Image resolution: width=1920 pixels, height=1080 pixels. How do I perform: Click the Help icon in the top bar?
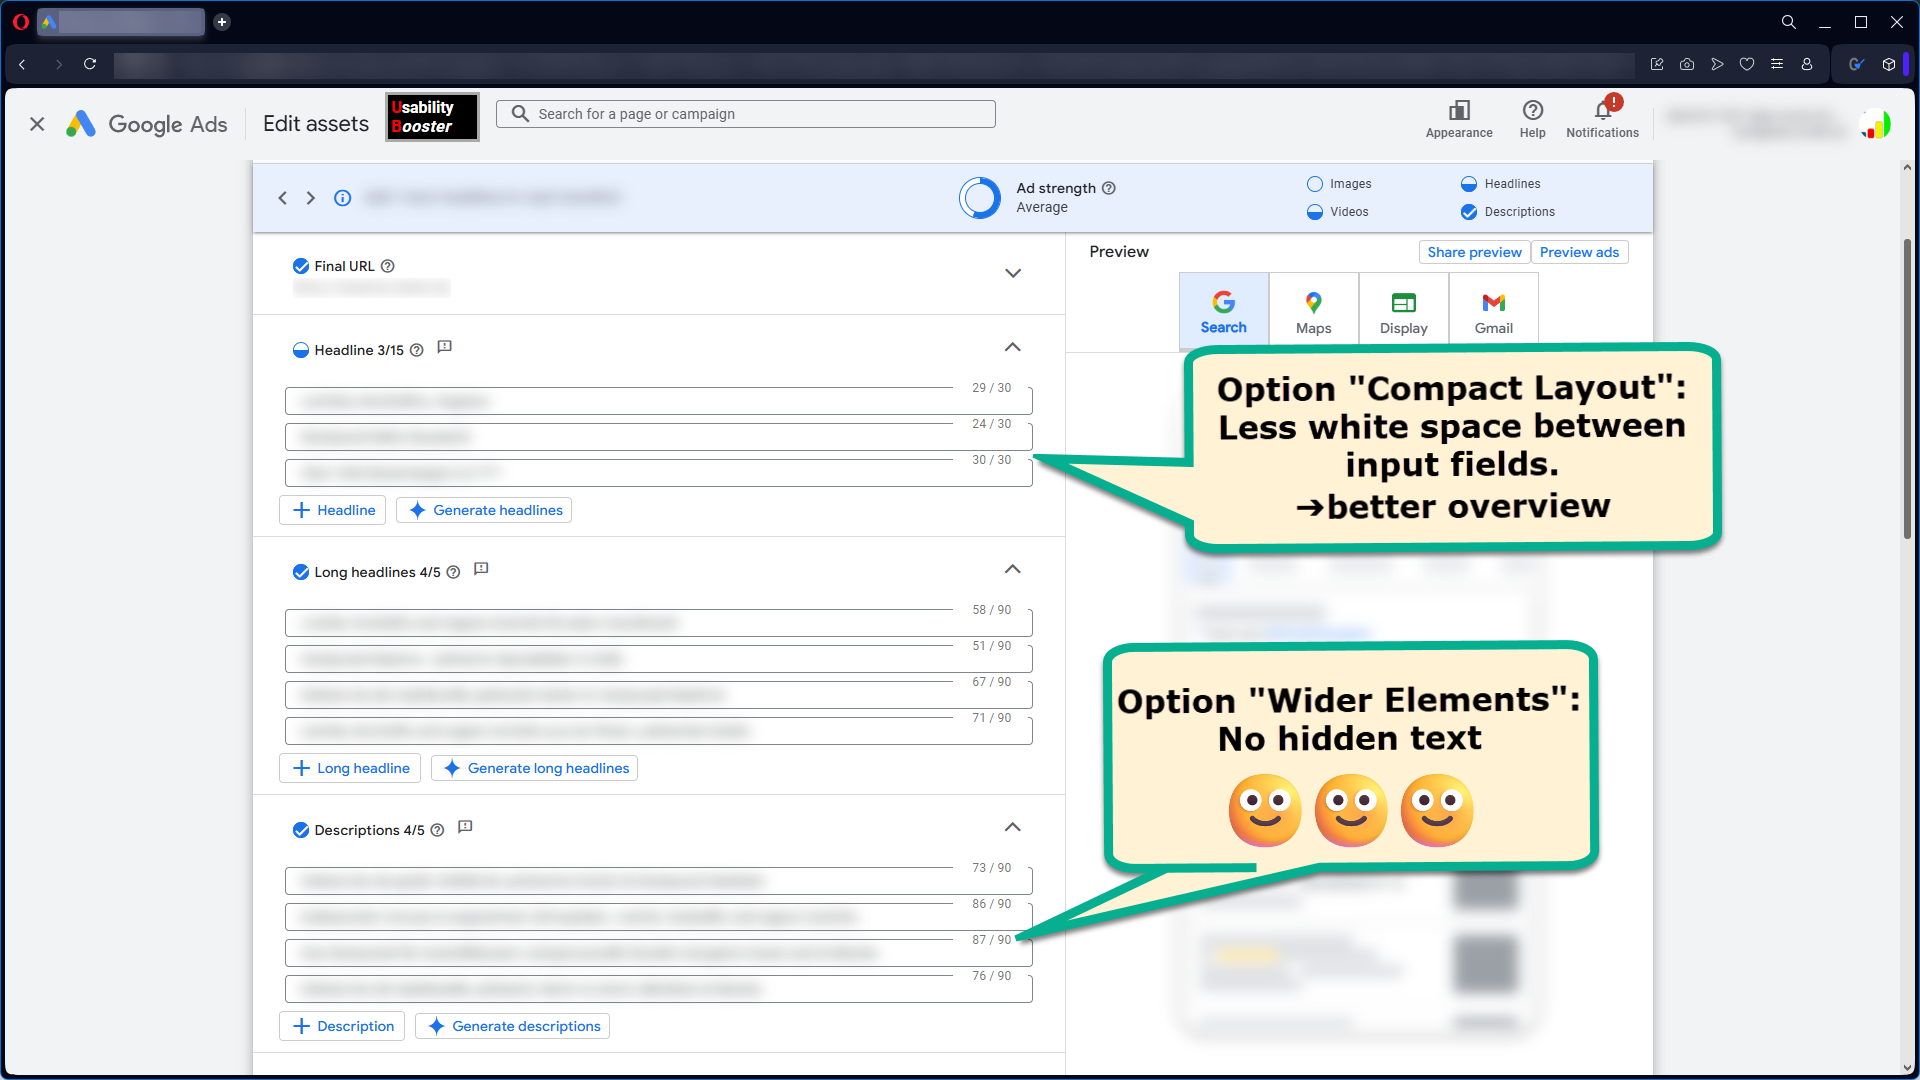coord(1532,112)
